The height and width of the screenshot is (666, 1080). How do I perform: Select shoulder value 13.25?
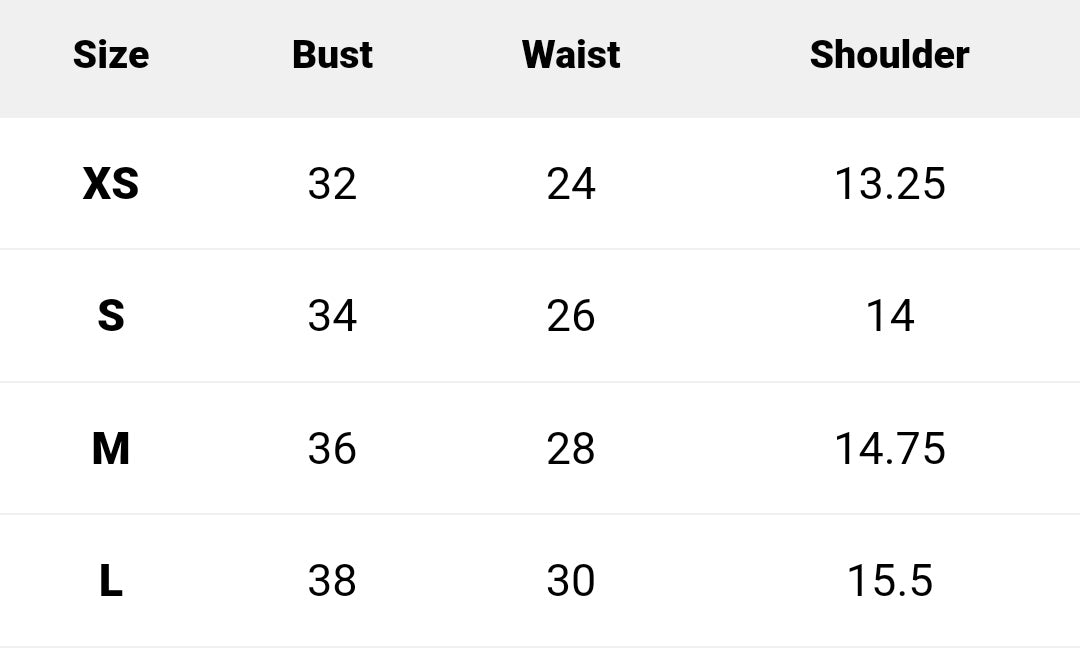pyautogui.click(x=889, y=184)
